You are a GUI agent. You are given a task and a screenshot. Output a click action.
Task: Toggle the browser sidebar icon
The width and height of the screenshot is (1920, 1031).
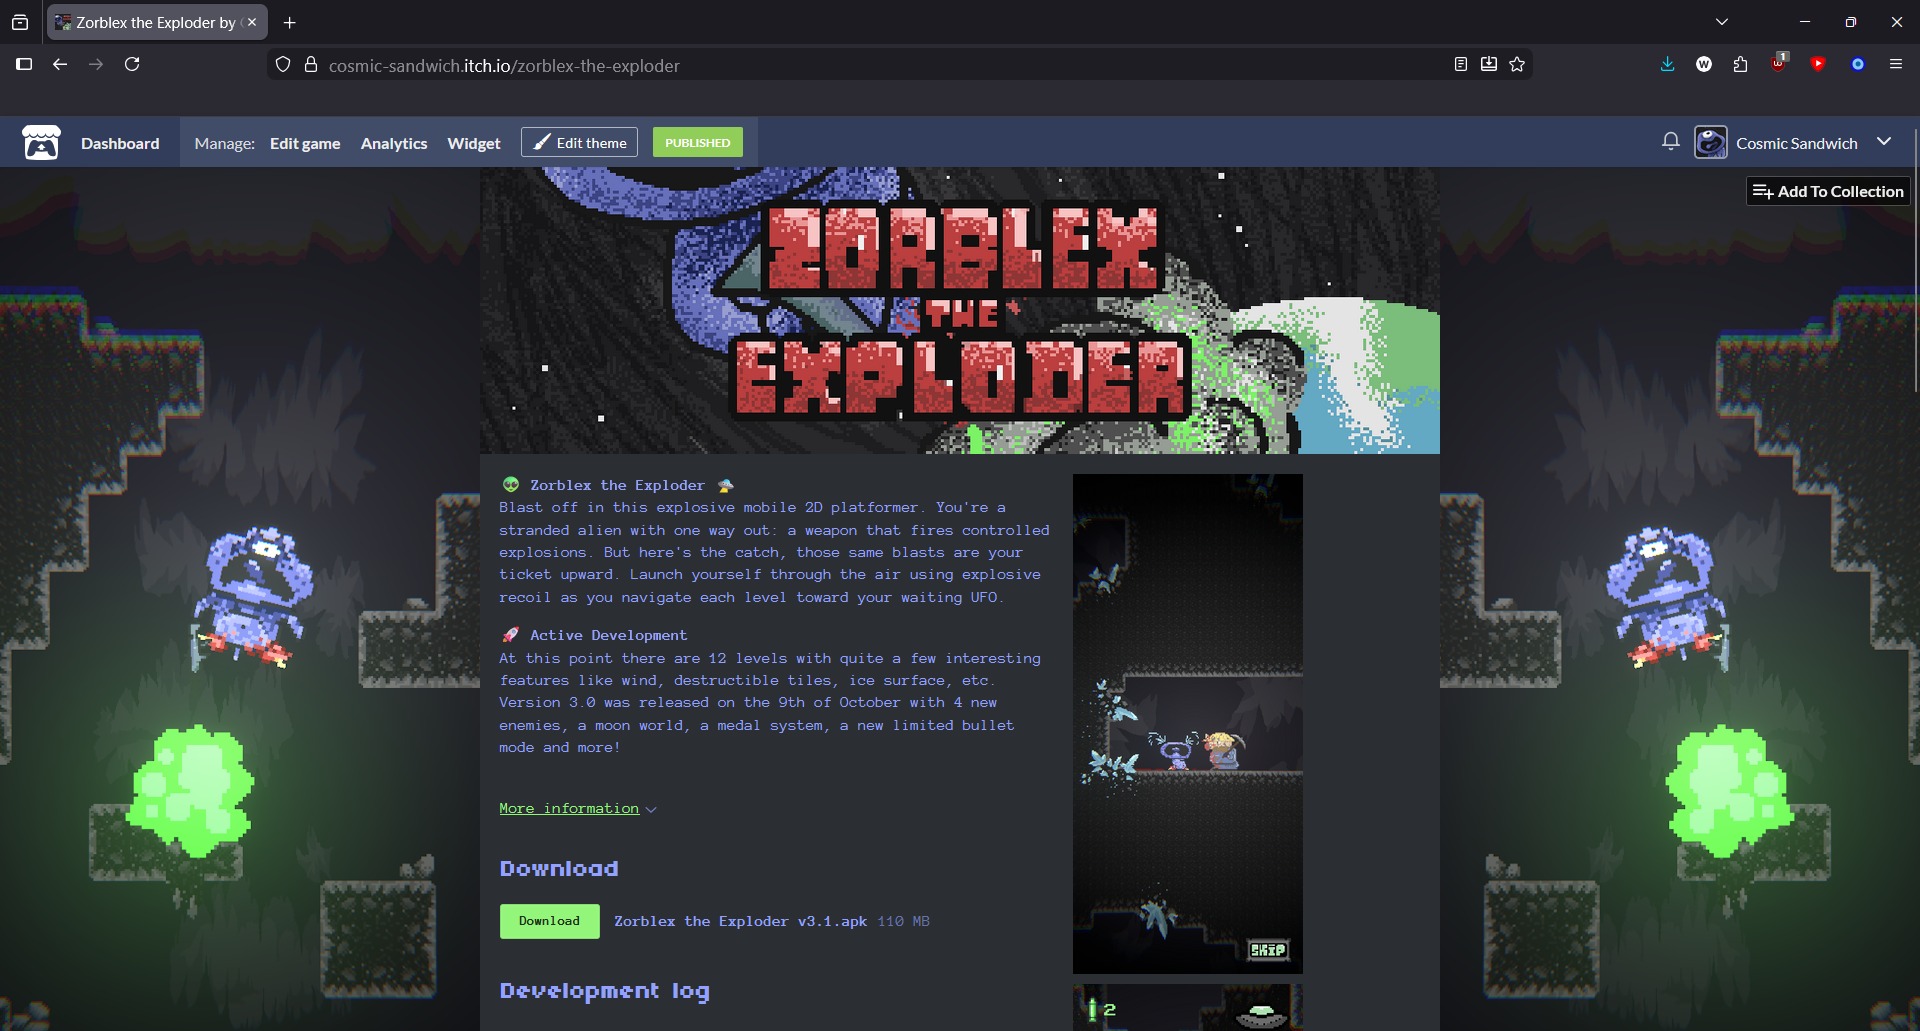(x=24, y=65)
